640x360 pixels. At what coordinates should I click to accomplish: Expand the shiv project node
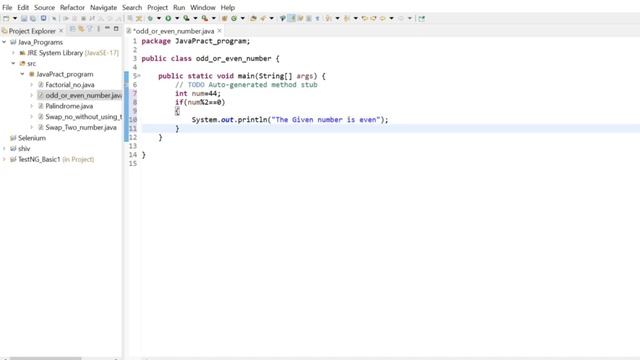4,149
